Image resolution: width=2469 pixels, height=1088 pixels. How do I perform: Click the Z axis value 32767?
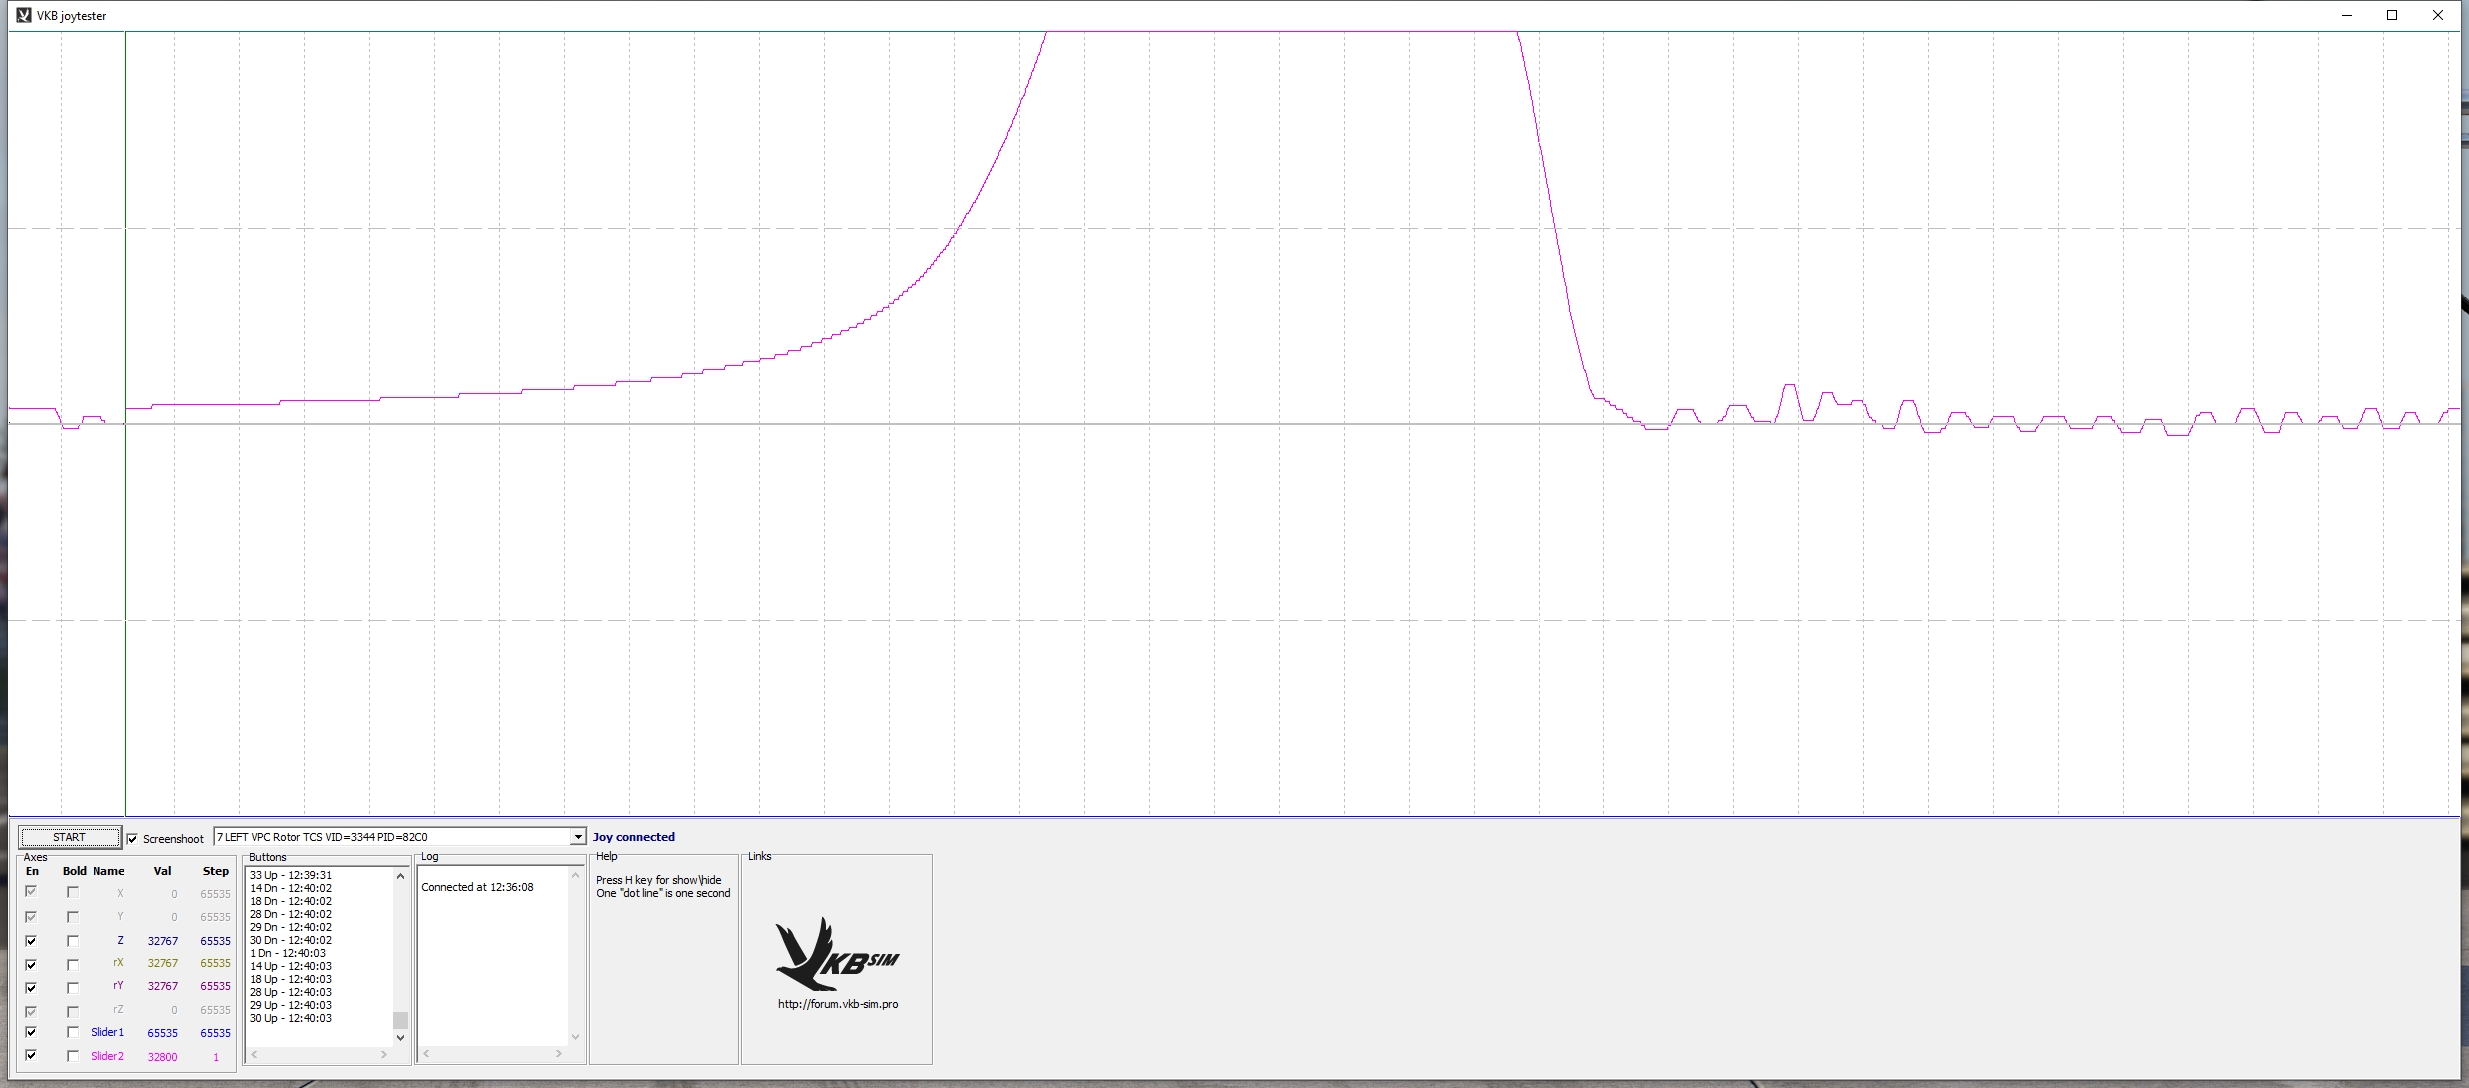162,941
